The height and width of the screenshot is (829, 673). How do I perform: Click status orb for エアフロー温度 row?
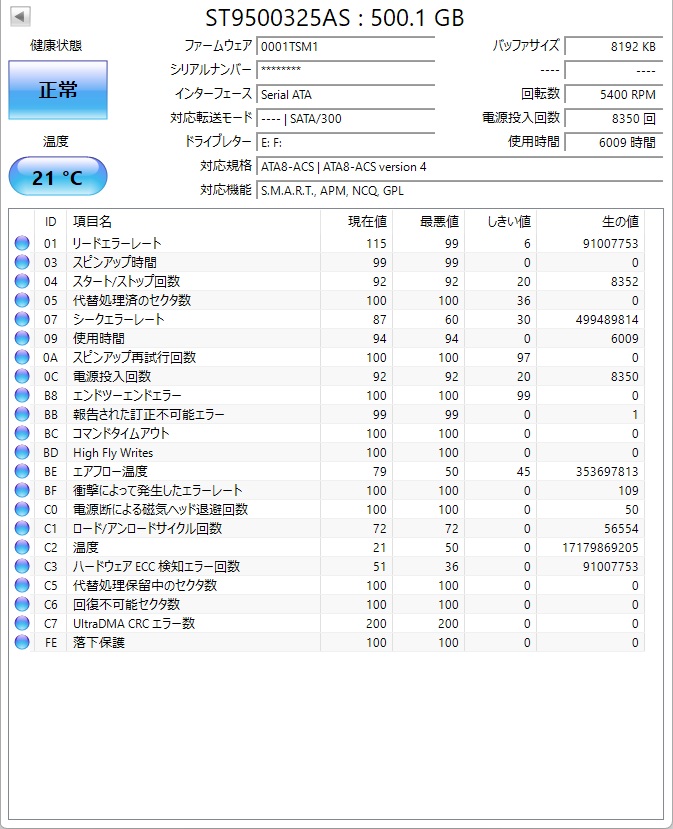coord(22,471)
